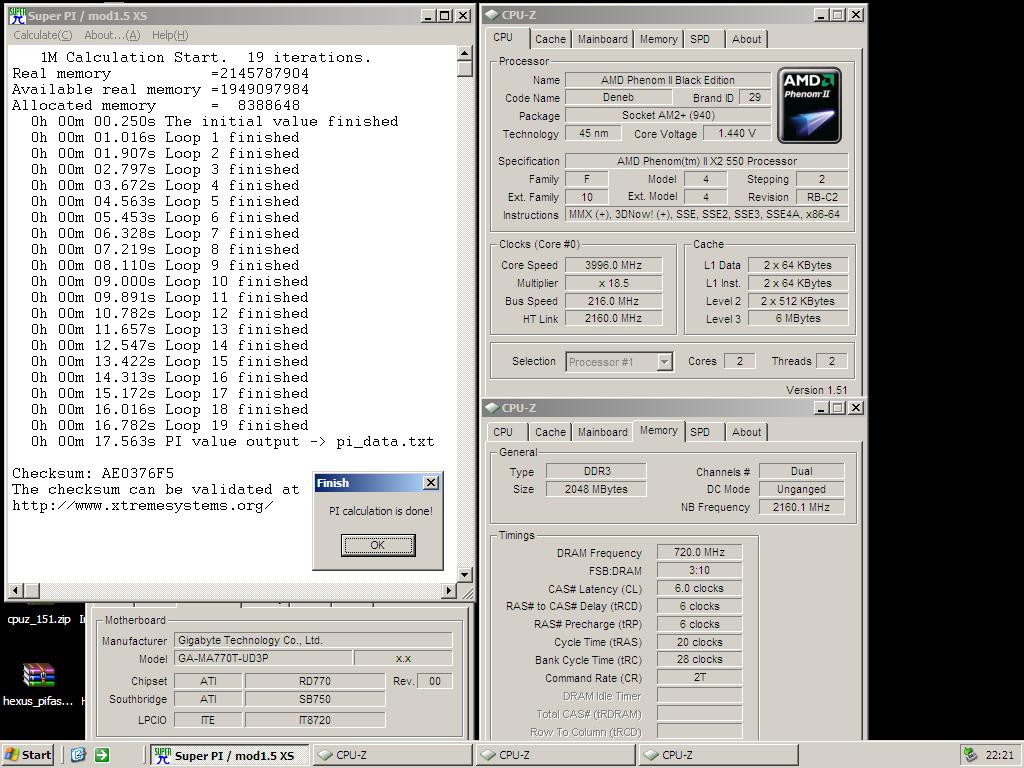Activate the second CPU-Z taskbar button
The height and width of the screenshot is (768, 1024).
(x=555, y=756)
